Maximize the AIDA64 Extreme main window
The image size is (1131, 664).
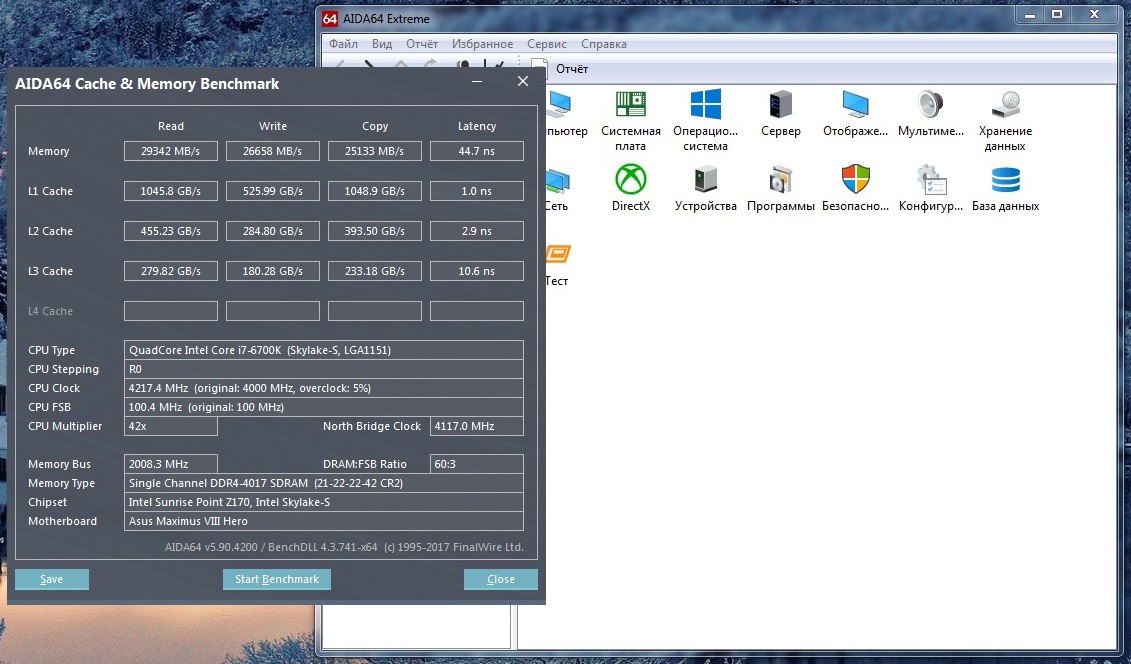point(1057,14)
